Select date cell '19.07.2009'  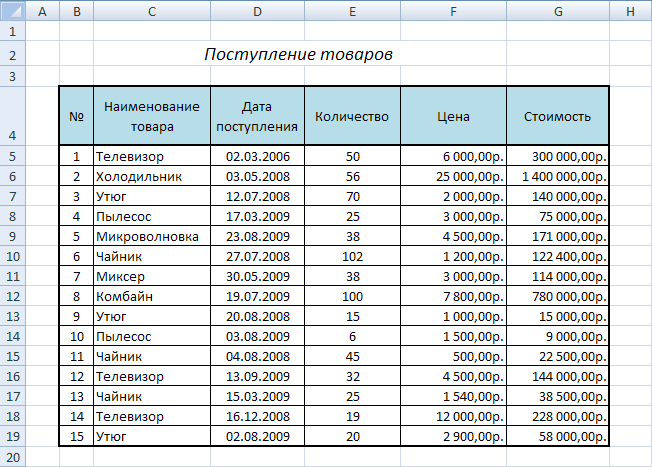click(257, 296)
